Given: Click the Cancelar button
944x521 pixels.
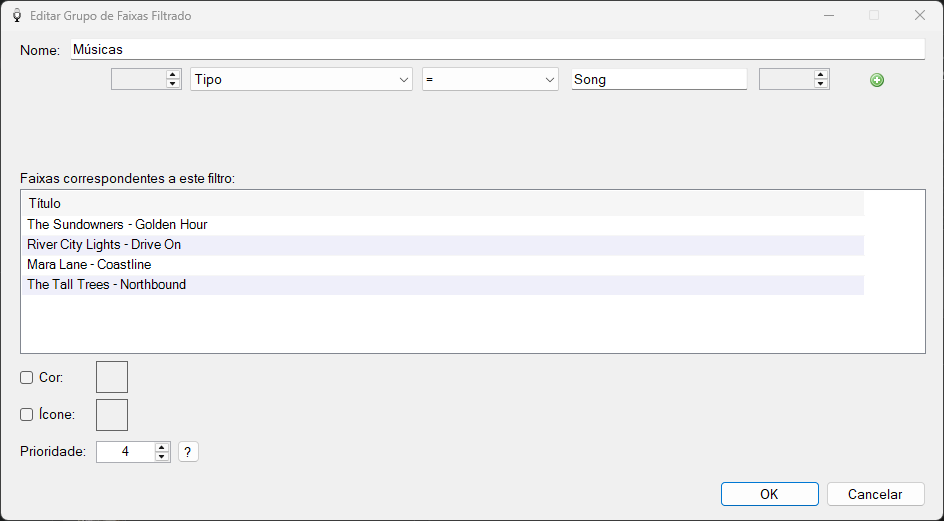Looking at the screenshot, I should tap(875, 494).
